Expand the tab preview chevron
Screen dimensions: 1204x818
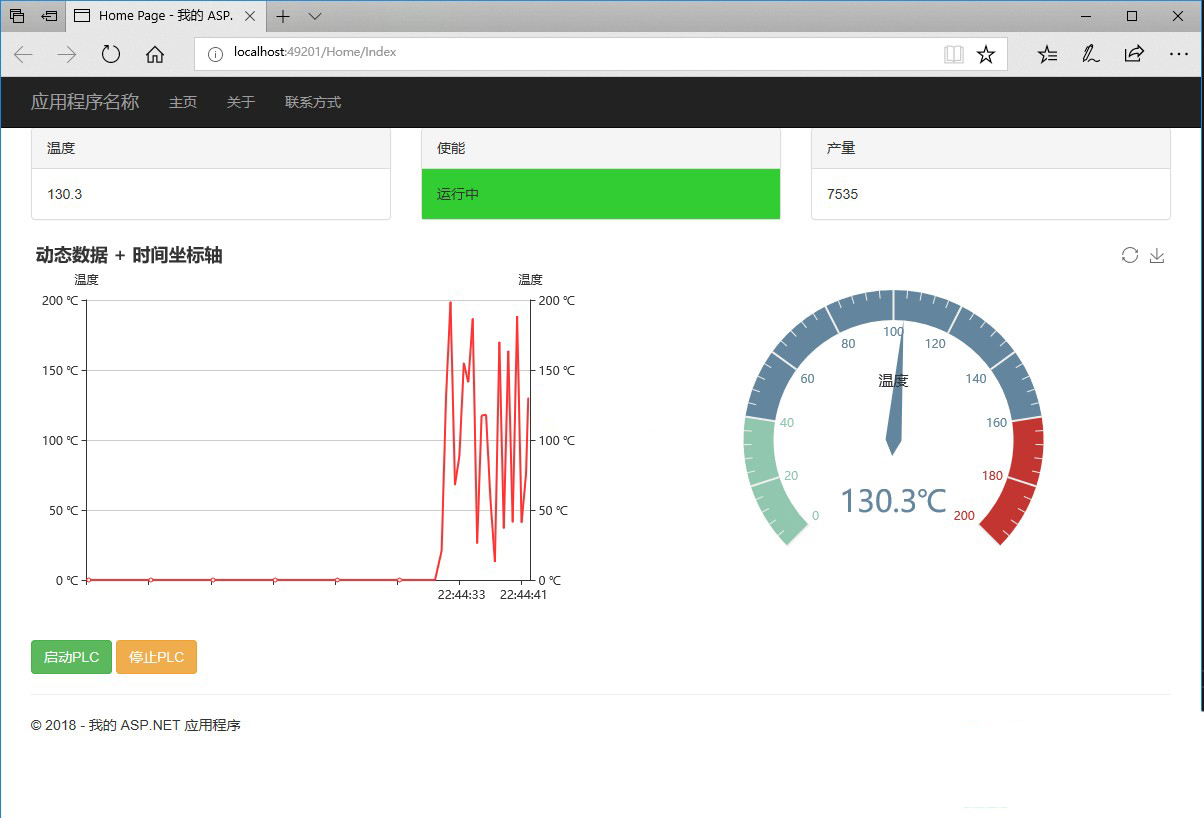[x=315, y=16]
